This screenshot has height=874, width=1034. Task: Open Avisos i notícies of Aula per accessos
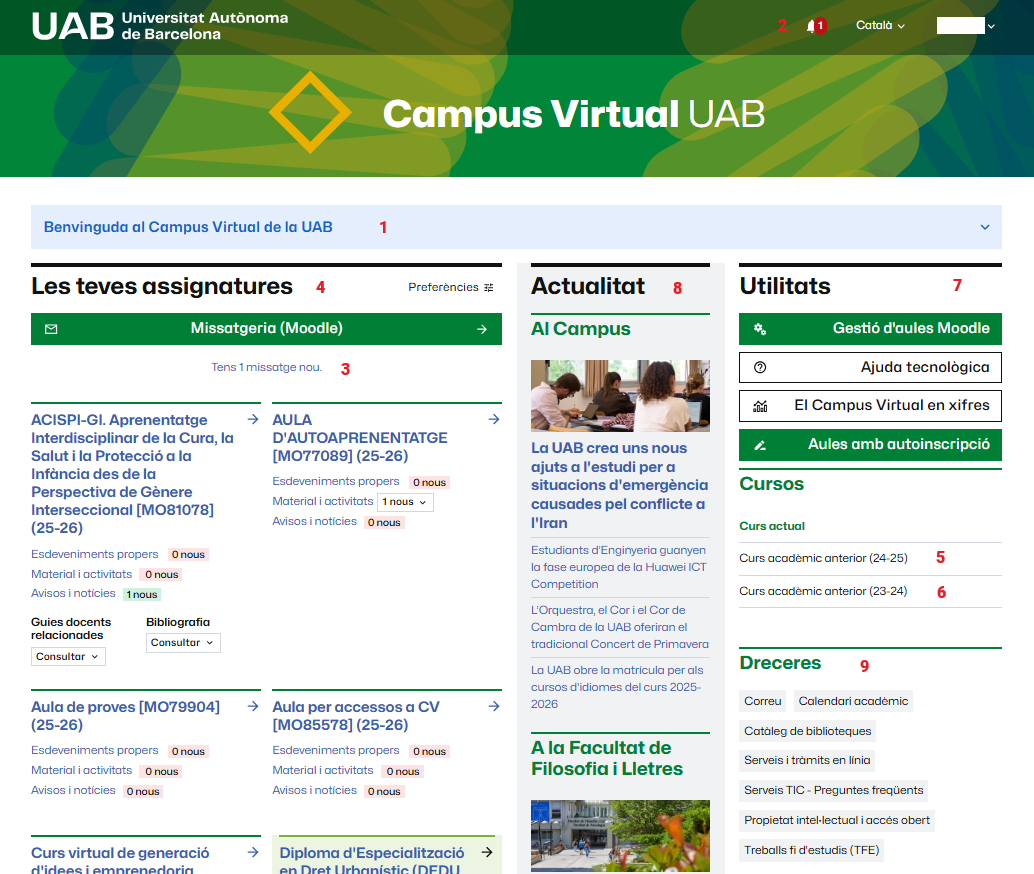(315, 790)
